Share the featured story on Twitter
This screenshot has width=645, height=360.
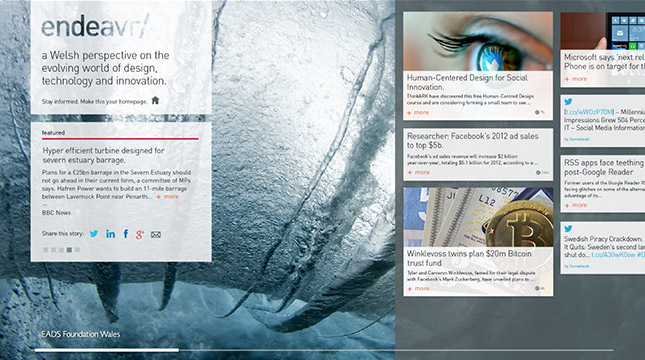94,234
